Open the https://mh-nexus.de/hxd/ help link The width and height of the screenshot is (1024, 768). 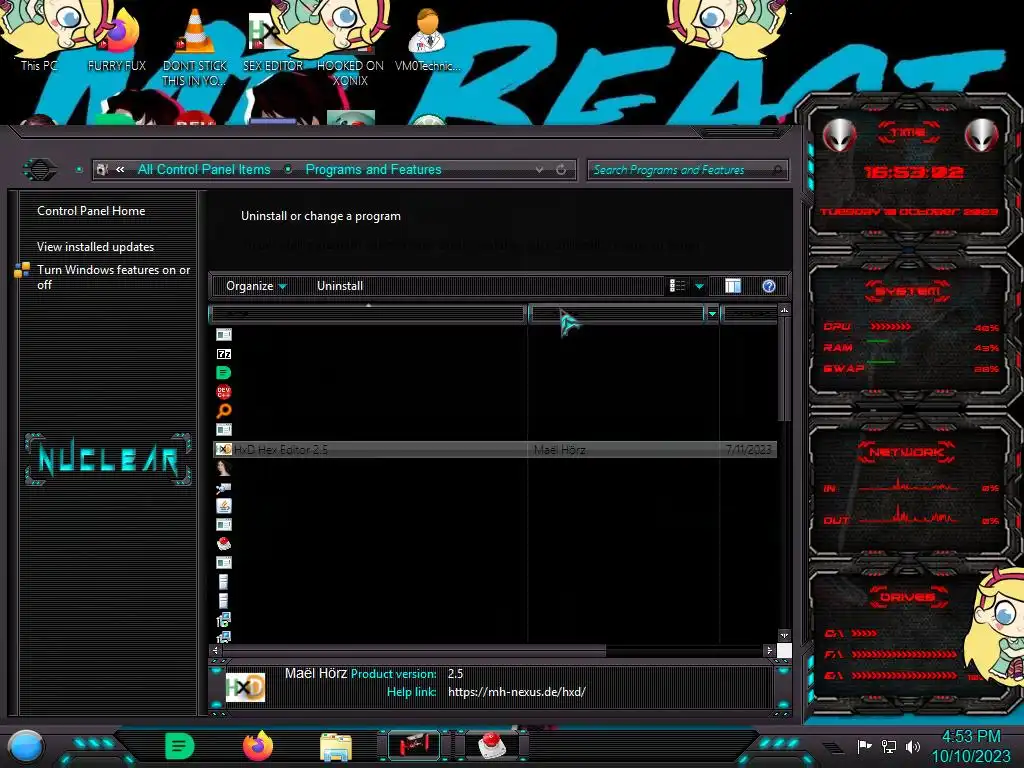pos(517,692)
